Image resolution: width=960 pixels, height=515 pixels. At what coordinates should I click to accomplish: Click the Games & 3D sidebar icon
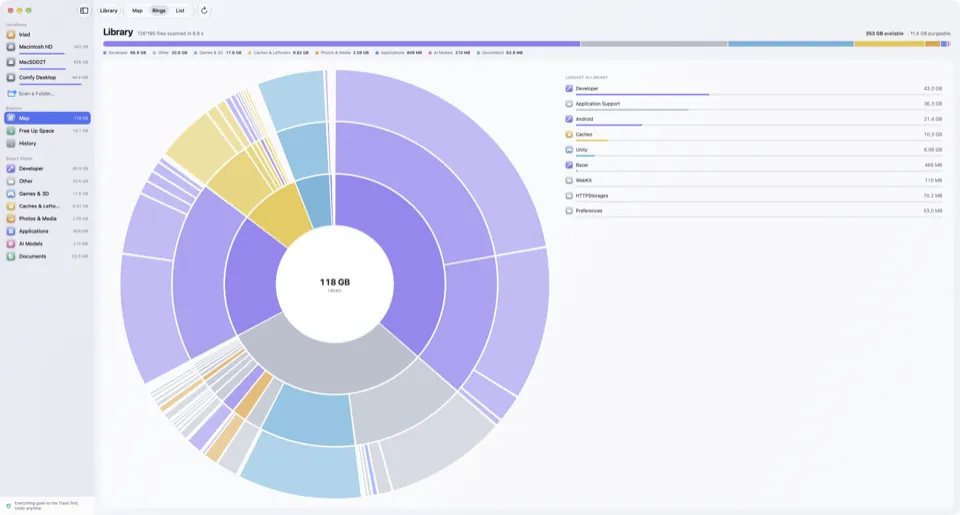click(10, 194)
